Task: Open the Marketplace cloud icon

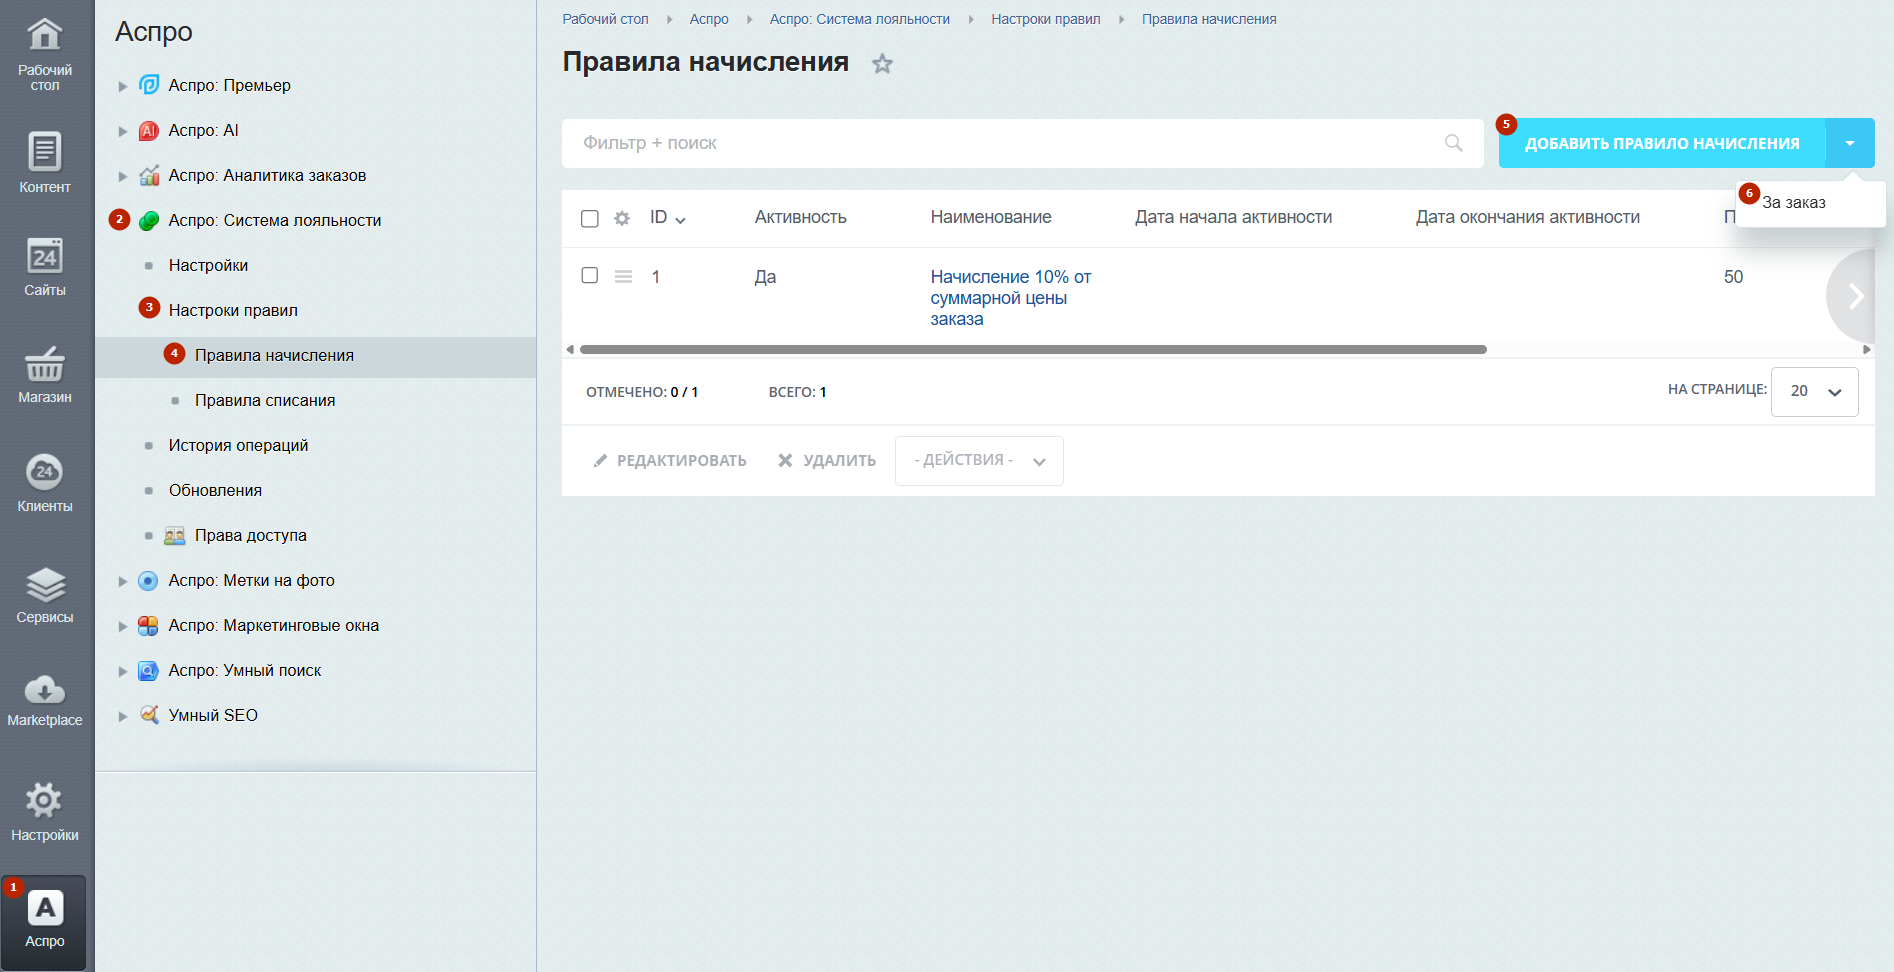Action: pyautogui.click(x=45, y=690)
